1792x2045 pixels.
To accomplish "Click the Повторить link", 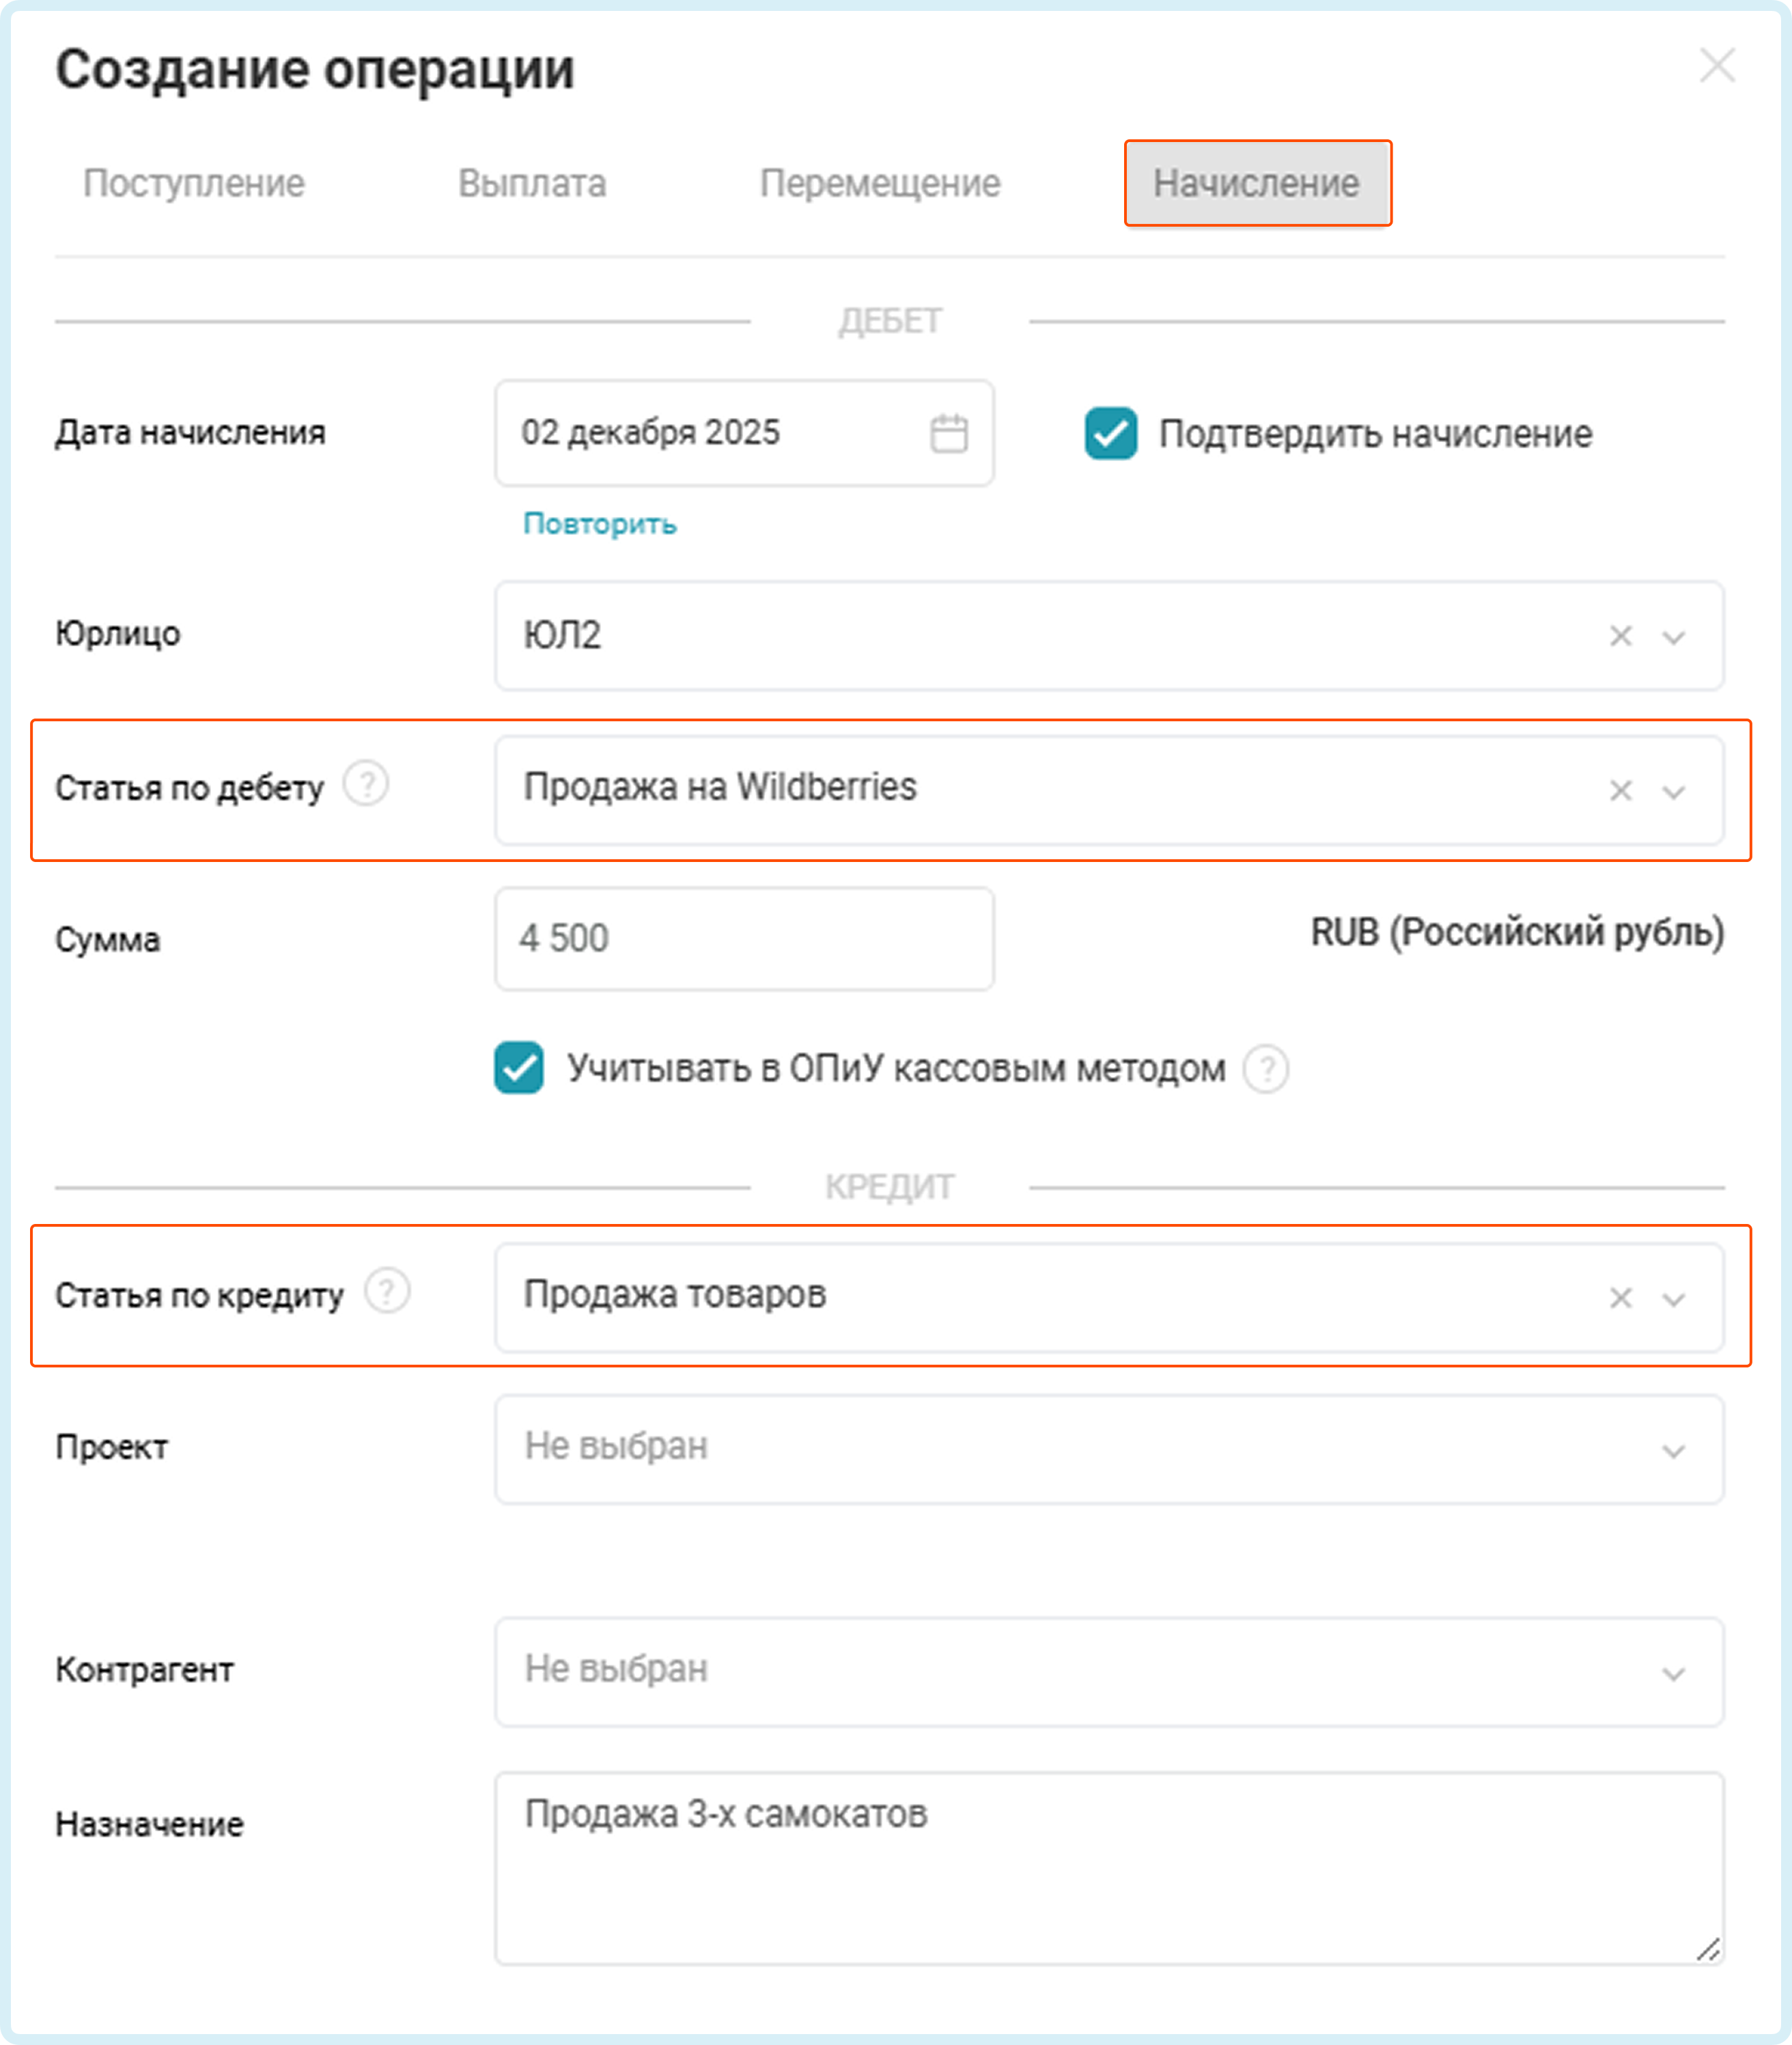I will pos(600,524).
